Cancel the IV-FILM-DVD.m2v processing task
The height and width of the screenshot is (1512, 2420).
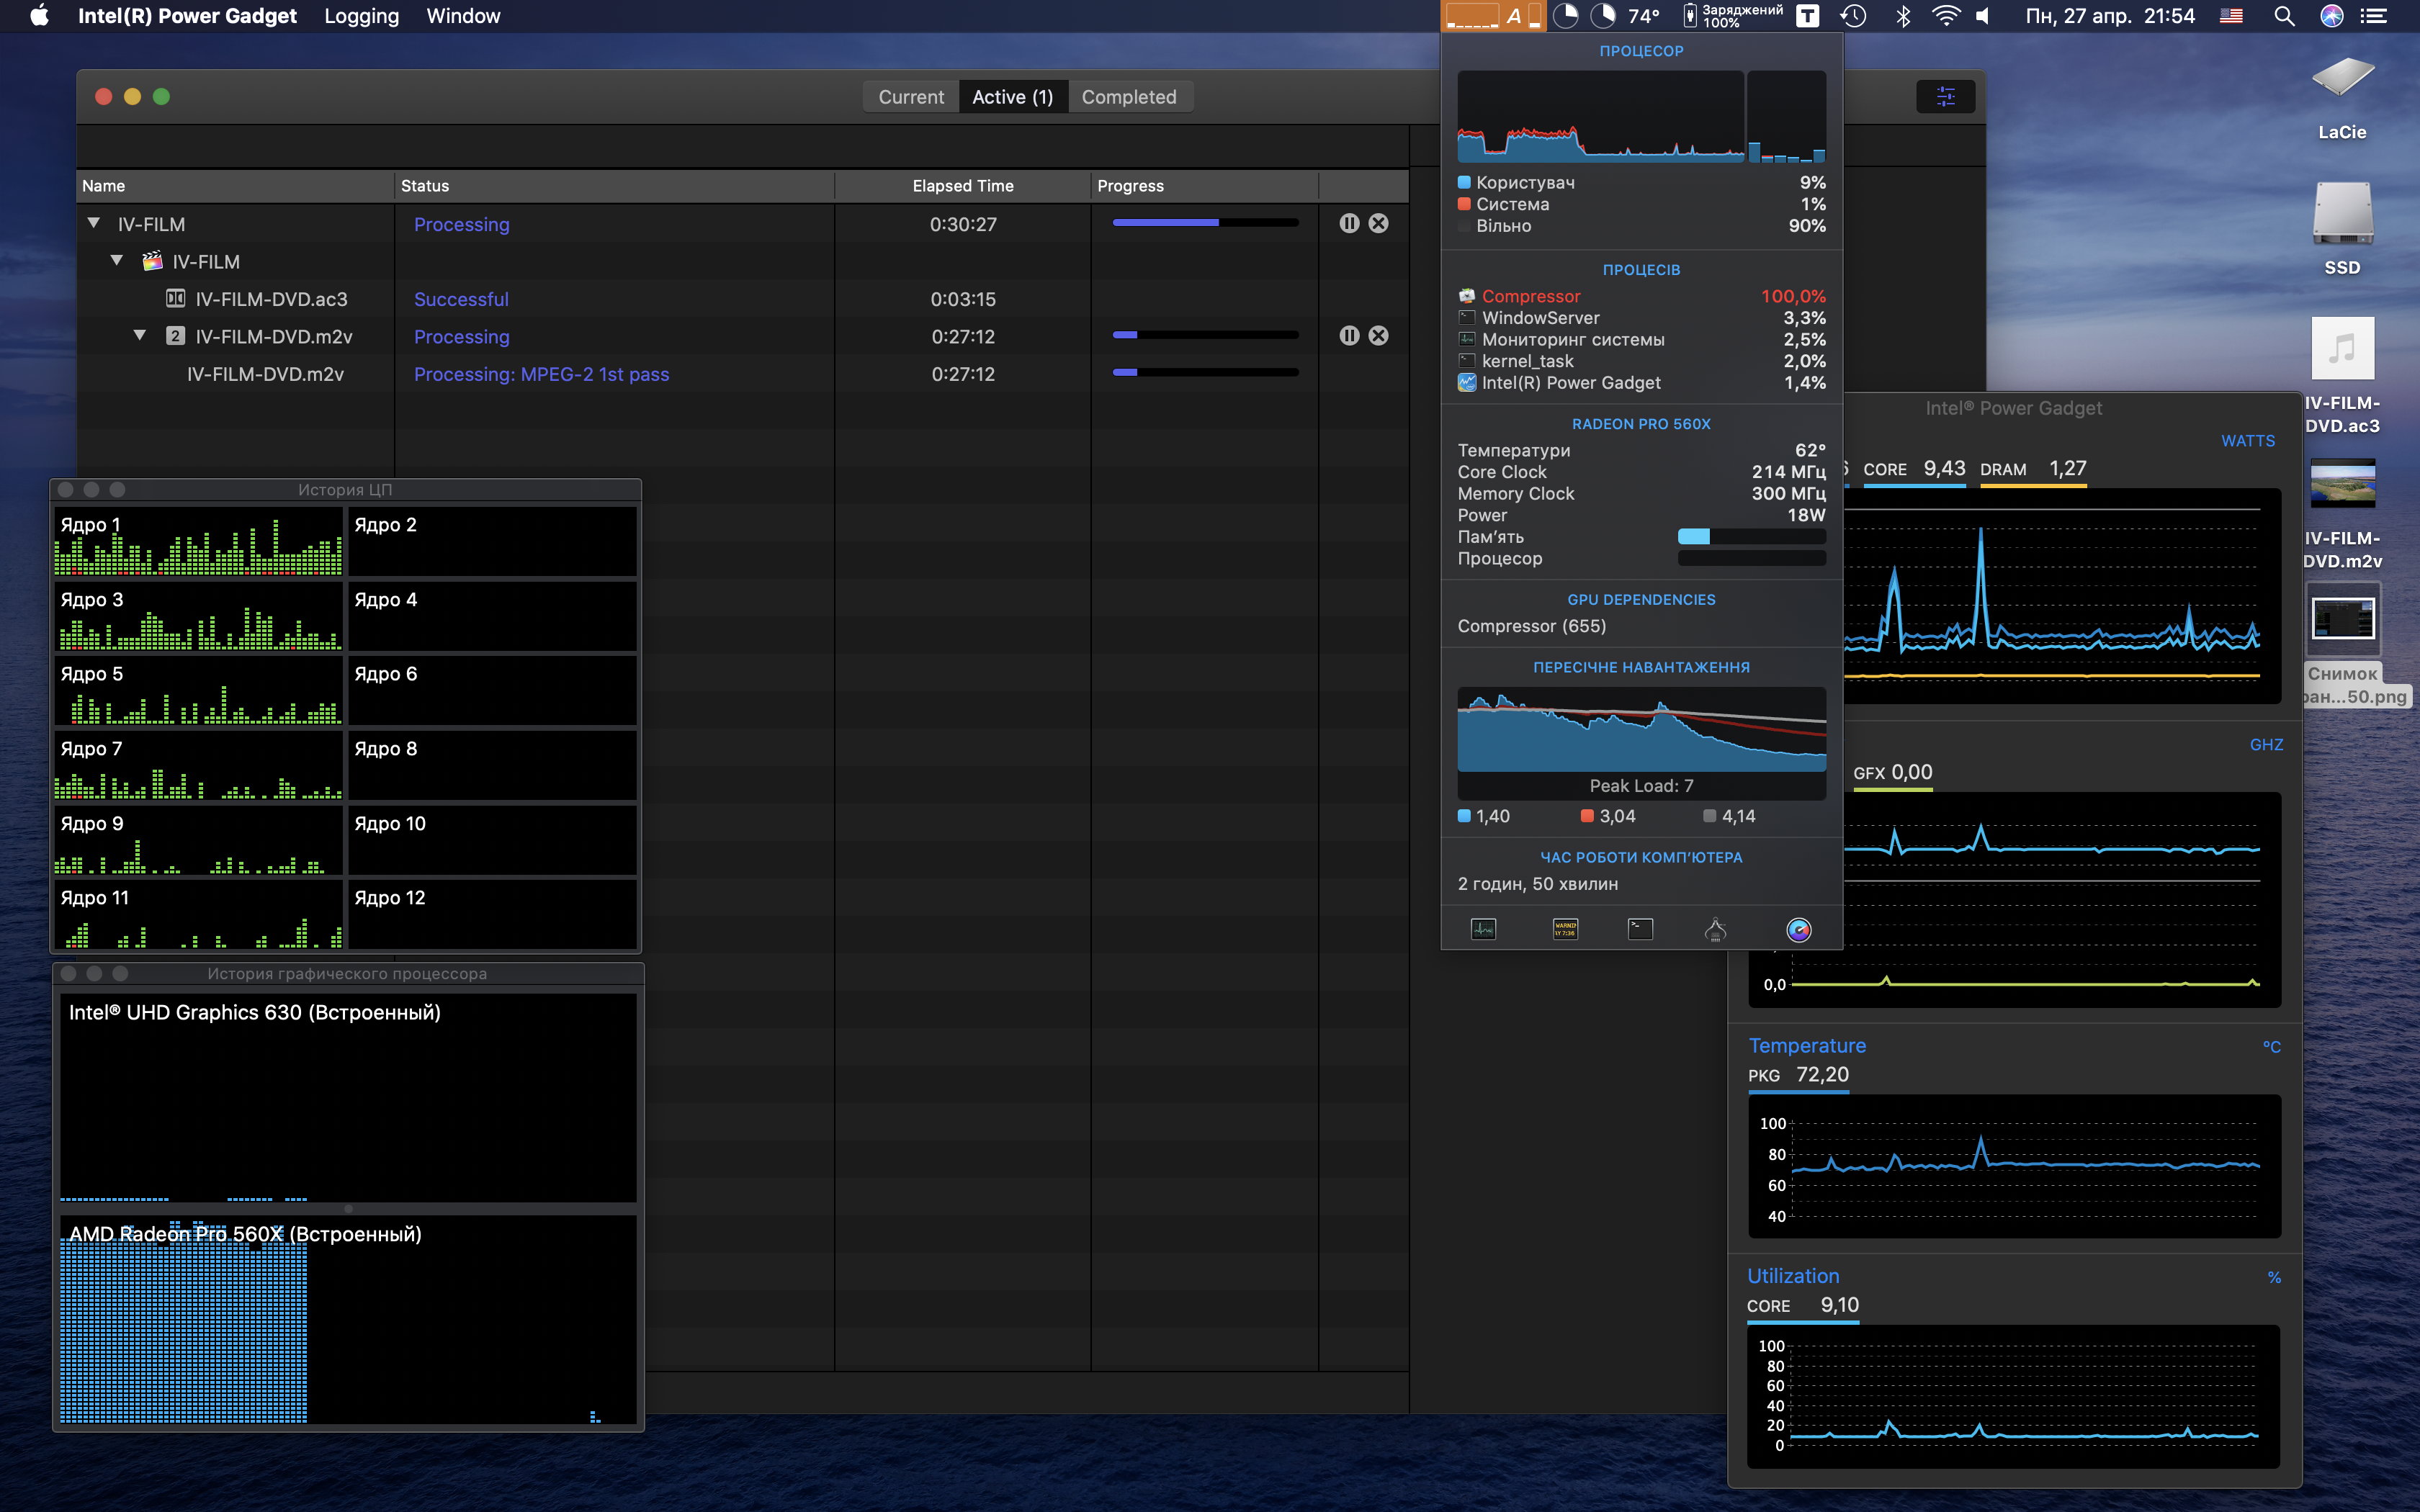tap(1378, 336)
